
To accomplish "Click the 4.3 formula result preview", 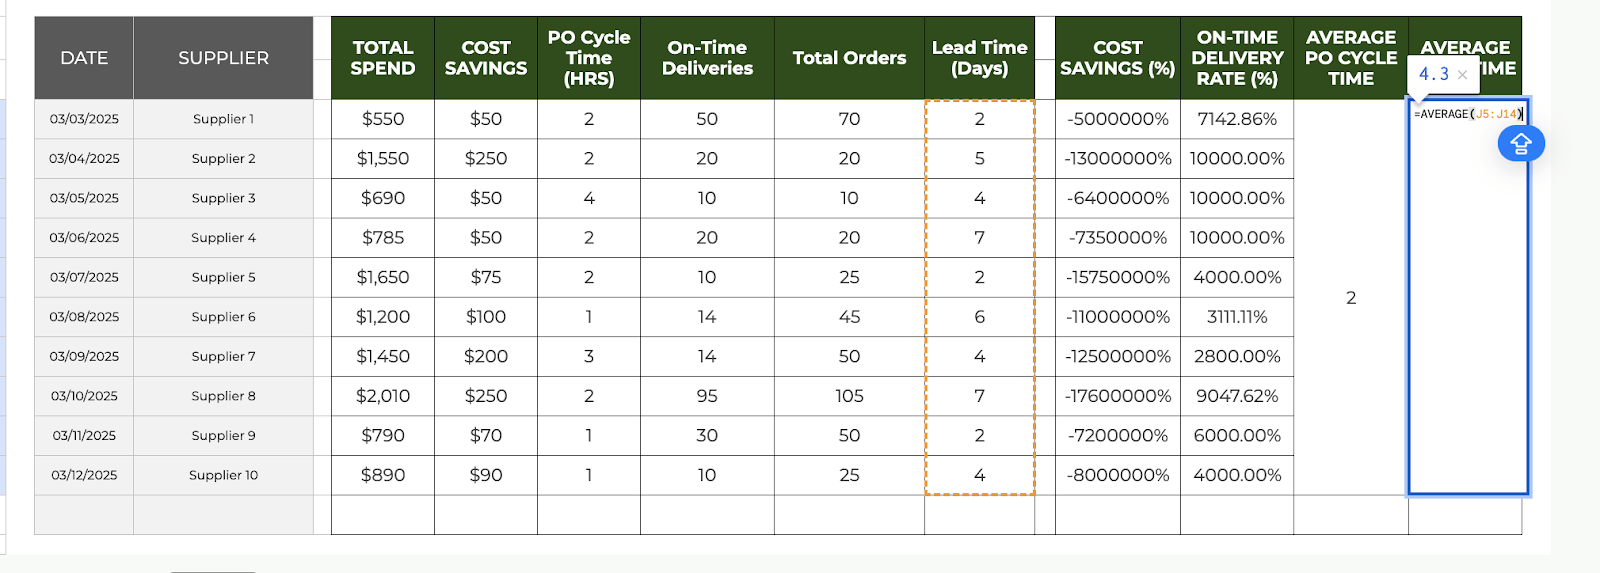I will pos(1434,74).
